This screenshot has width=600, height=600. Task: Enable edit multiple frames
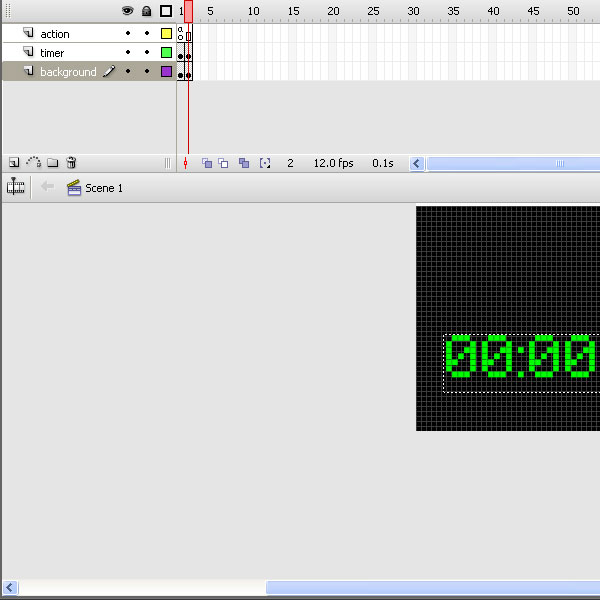244,163
